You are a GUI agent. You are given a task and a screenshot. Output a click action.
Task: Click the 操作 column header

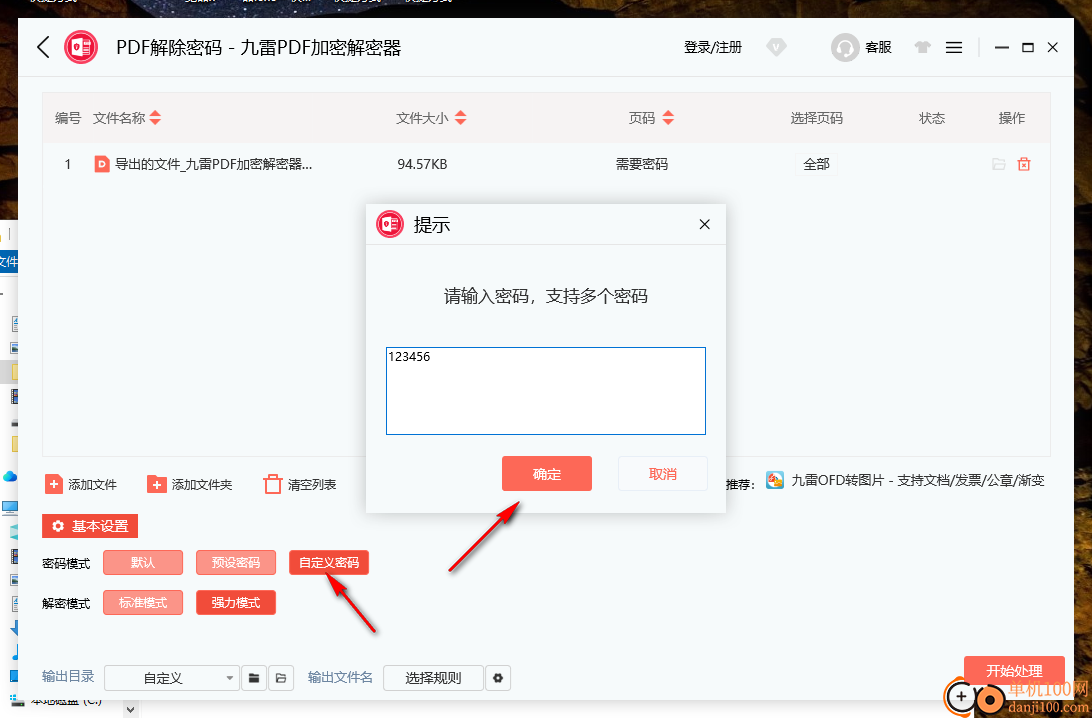[1011, 118]
